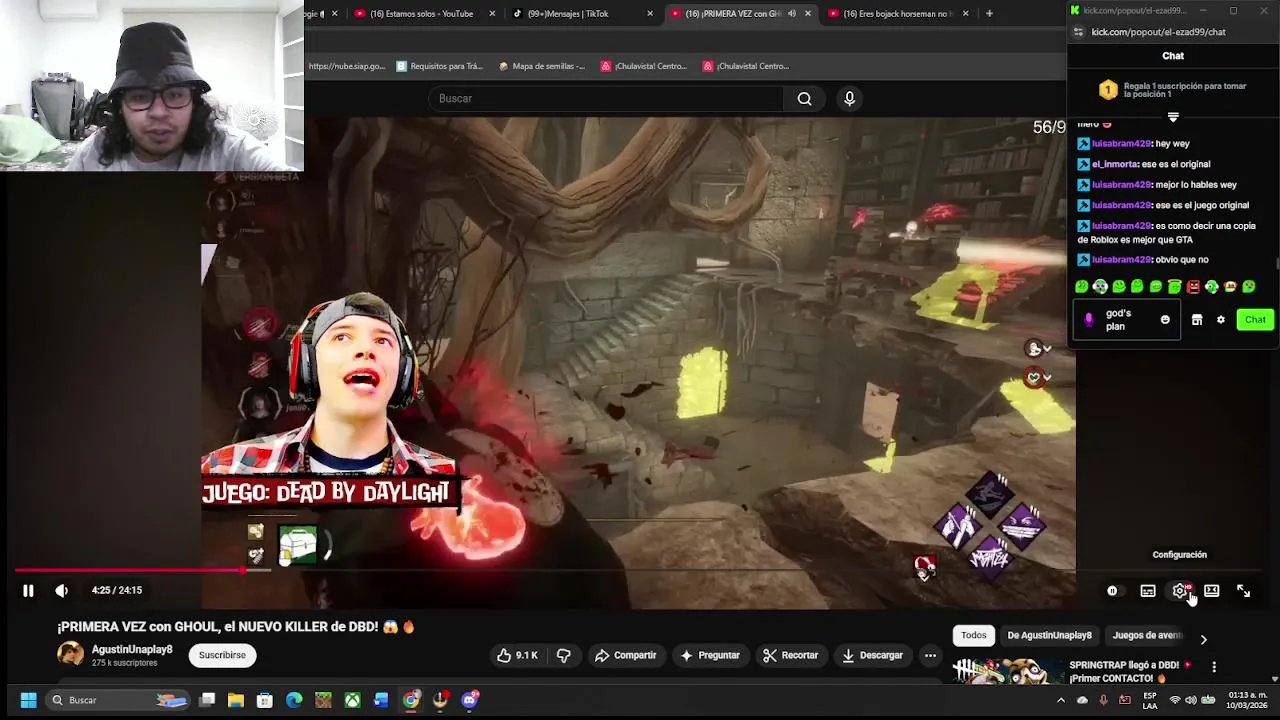Click Kick chat message input field

click(1125, 320)
